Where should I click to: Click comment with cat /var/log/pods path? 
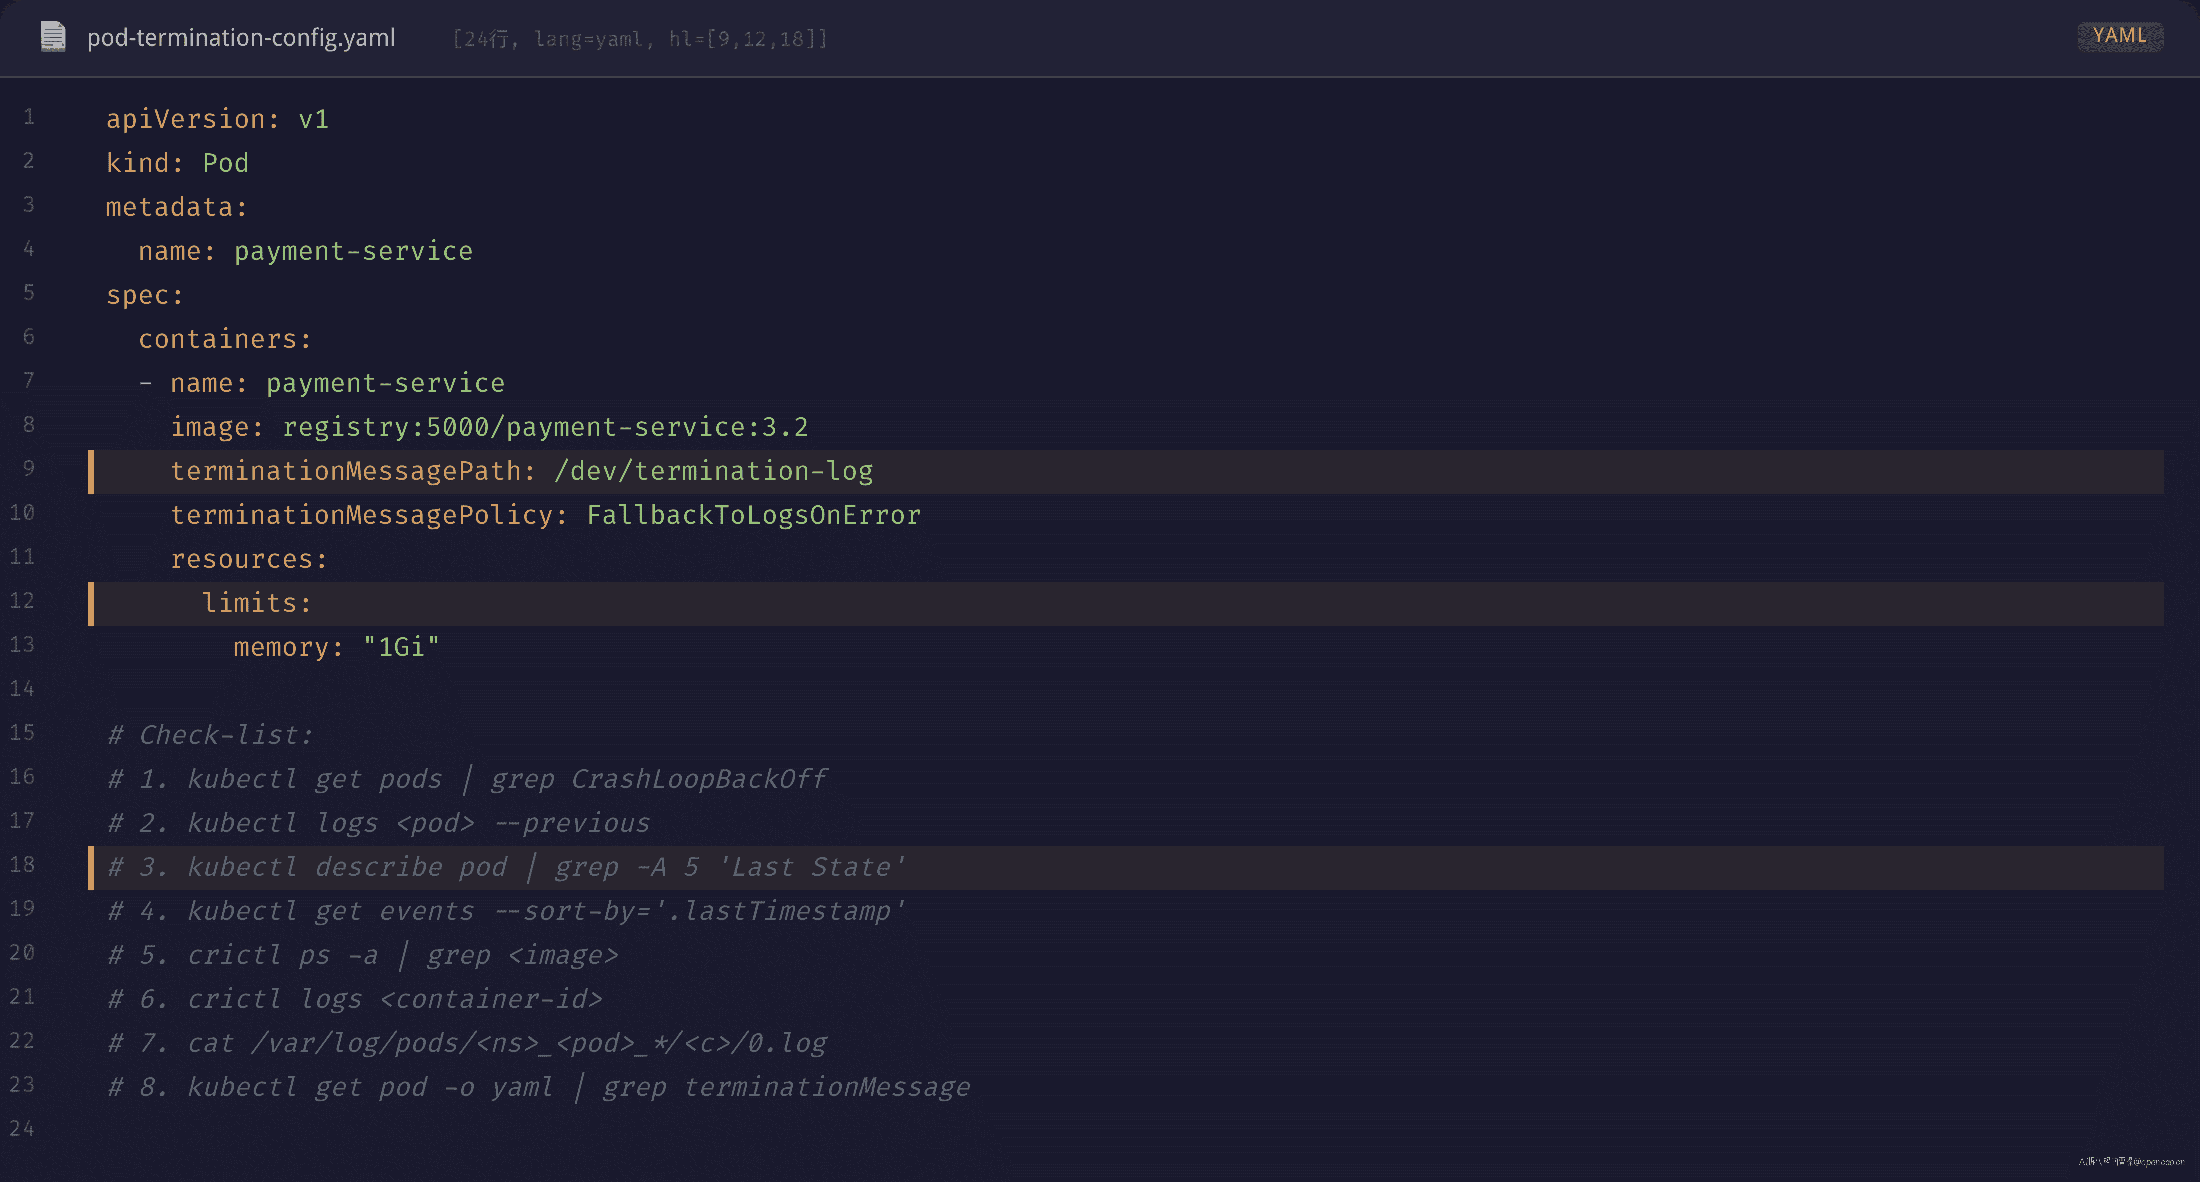pyautogui.click(x=467, y=1043)
